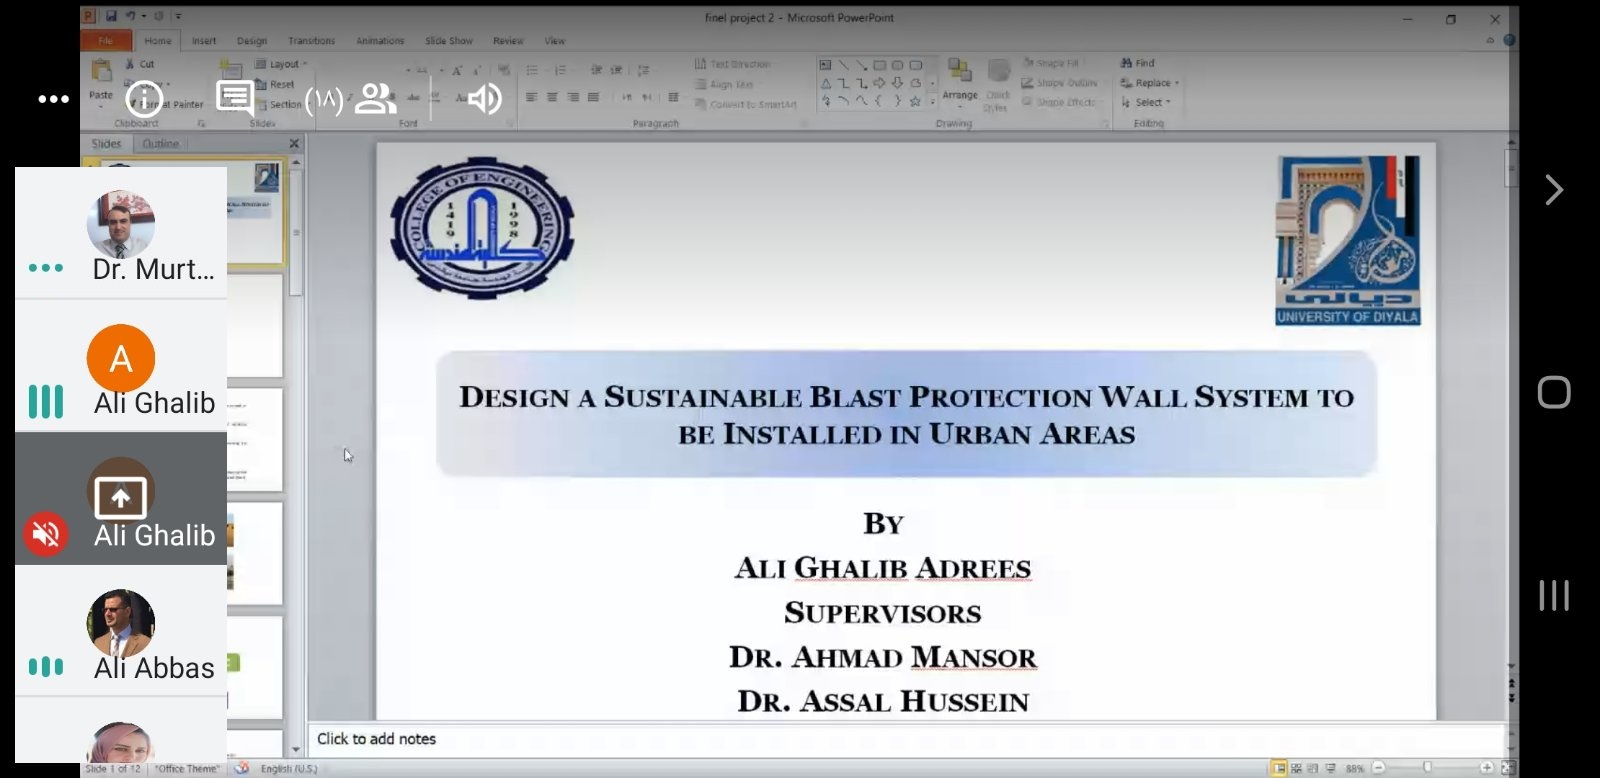The width and height of the screenshot is (1600, 778).
Task: Click the Line Spacing icon
Action: point(644,71)
